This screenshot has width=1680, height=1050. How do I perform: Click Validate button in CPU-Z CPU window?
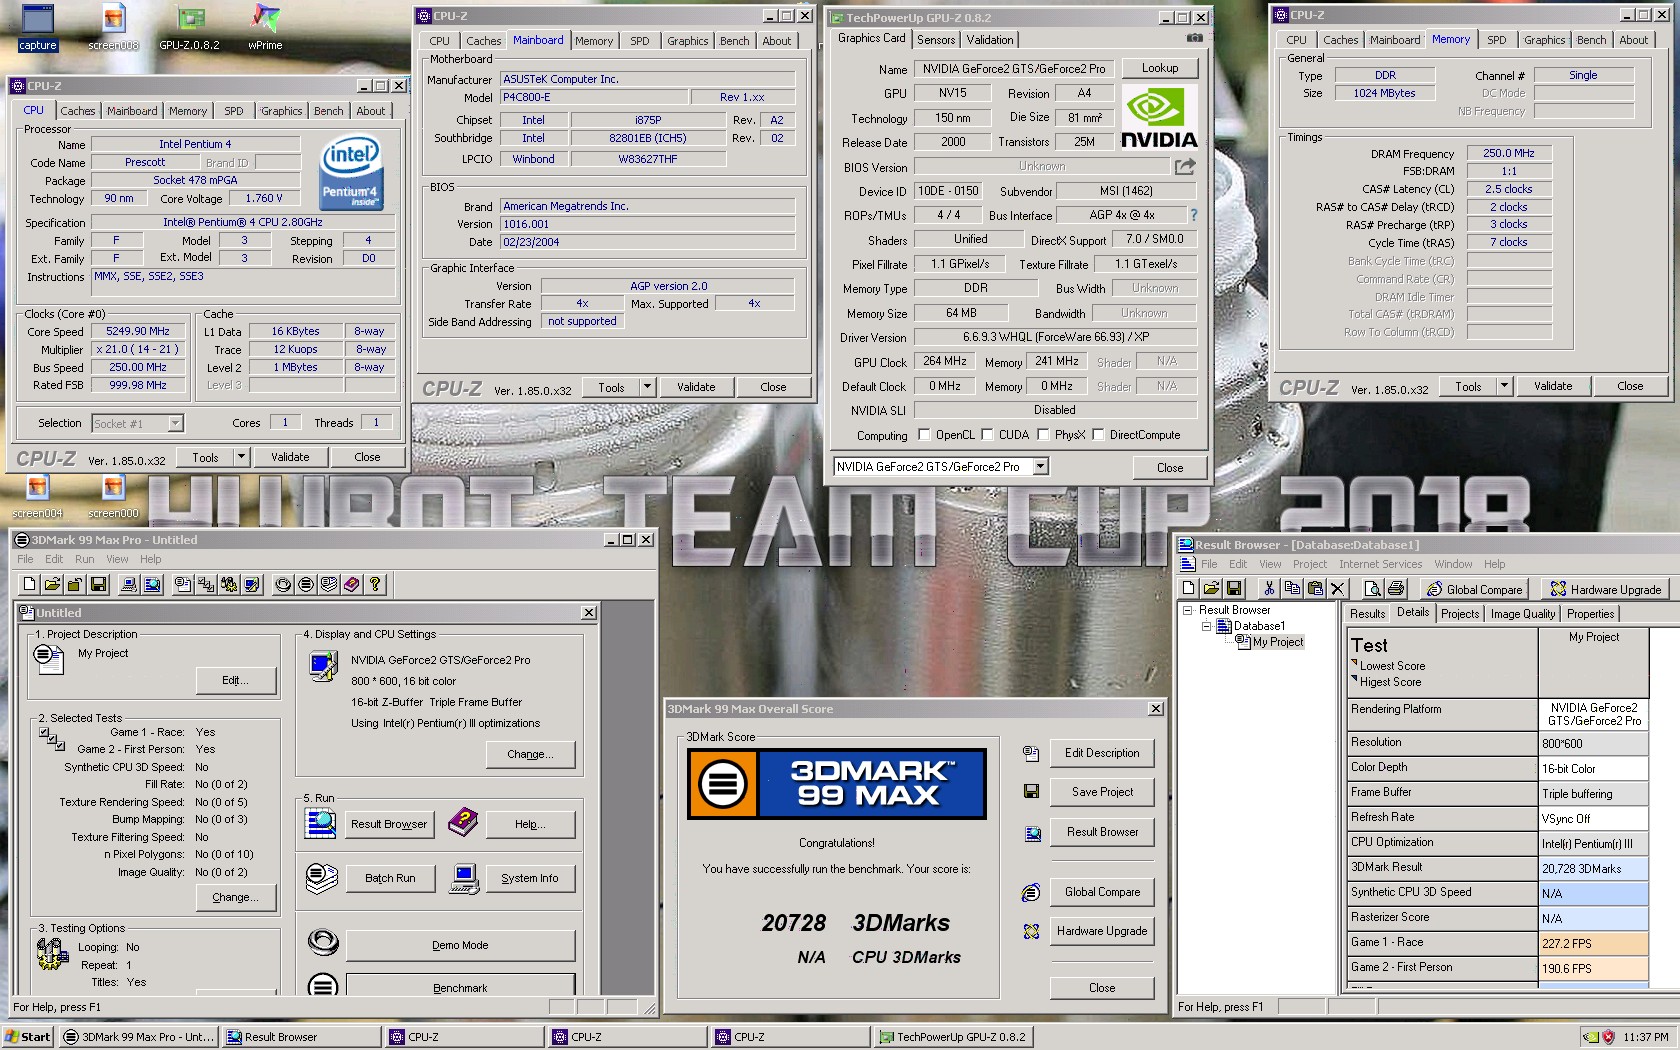point(290,457)
